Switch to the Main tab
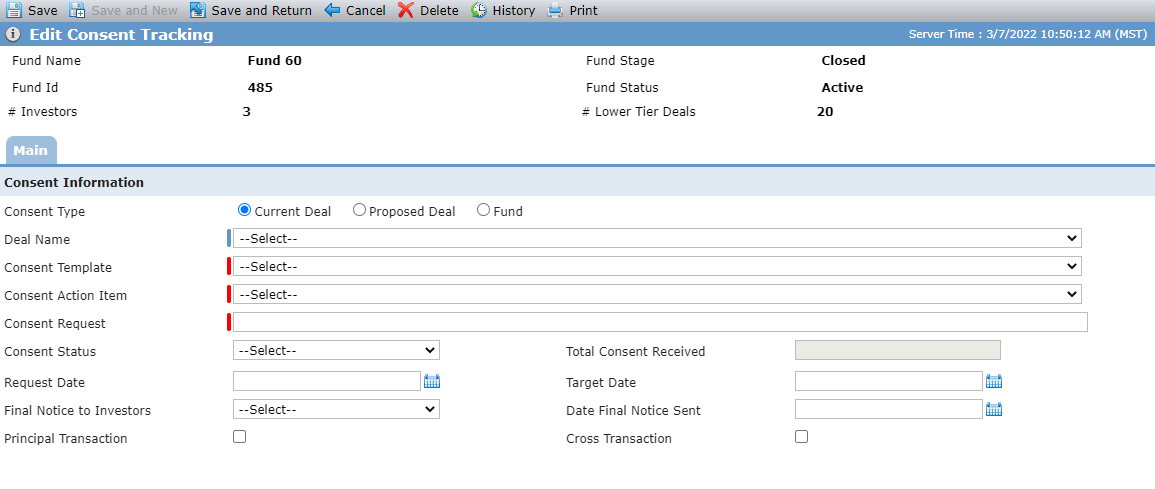This screenshot has width=1155, height=489. point(30,150)
